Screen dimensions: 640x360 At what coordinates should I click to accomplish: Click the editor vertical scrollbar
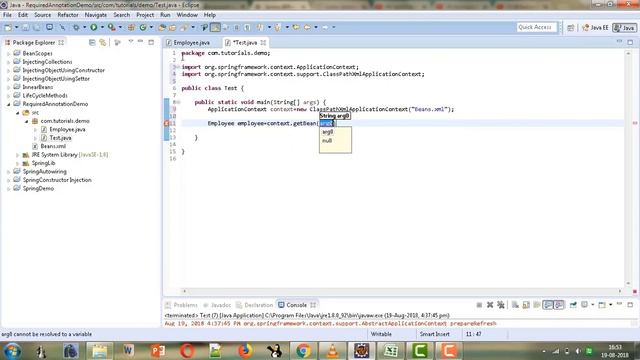[x=628, y=168]
